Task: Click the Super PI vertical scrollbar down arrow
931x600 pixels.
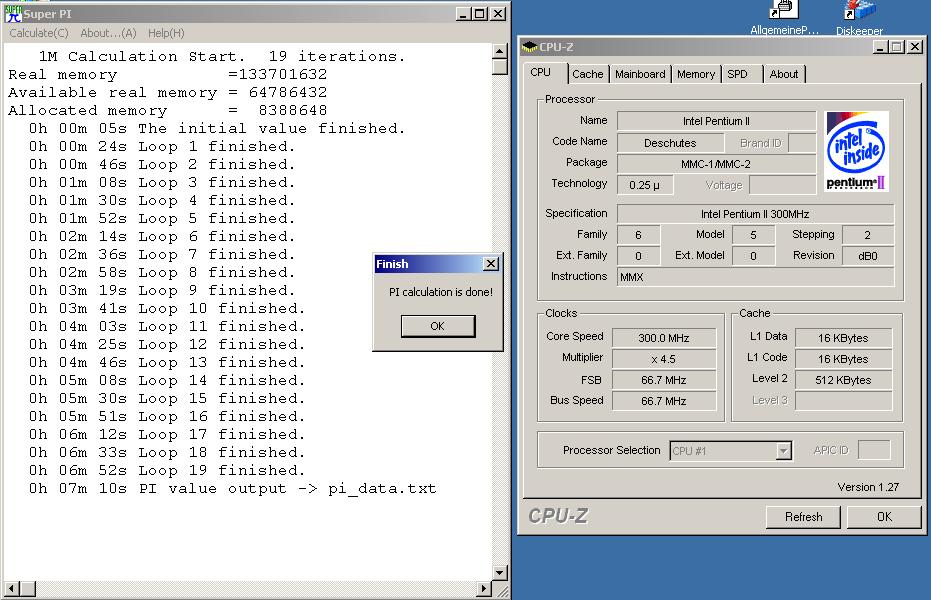Action: pos(500,573)
